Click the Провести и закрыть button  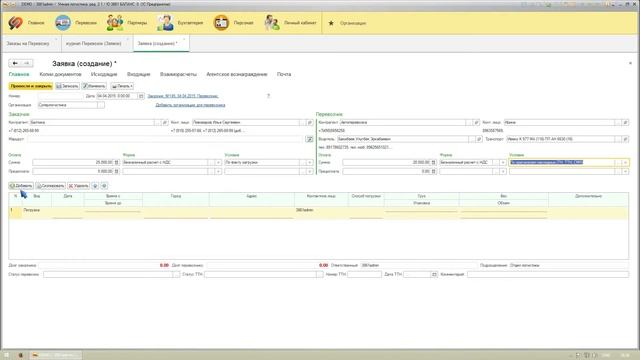coord(31,86)
